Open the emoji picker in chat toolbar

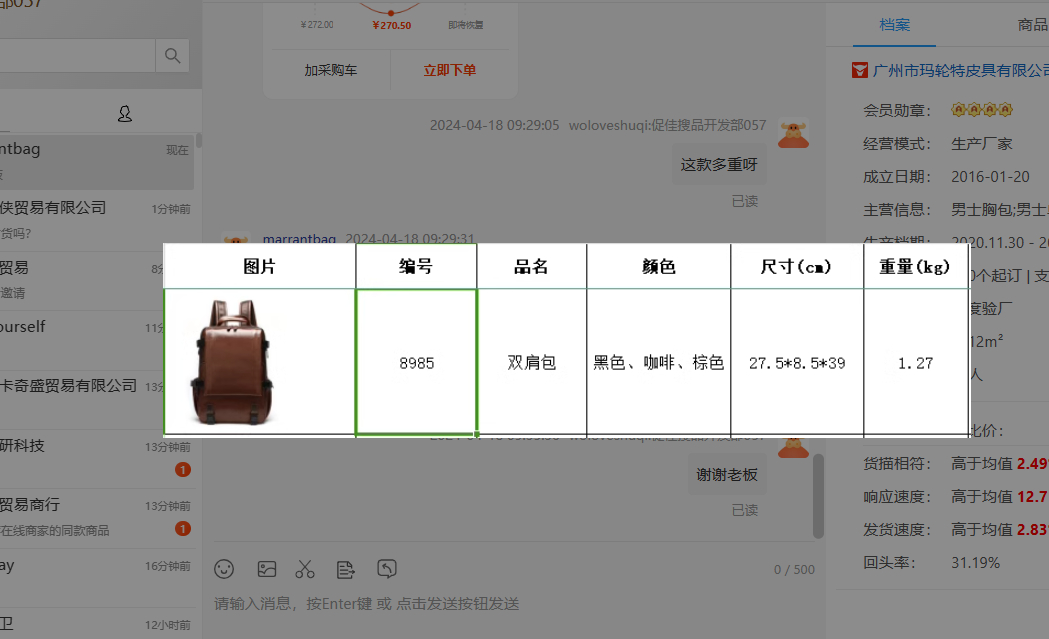224,569
